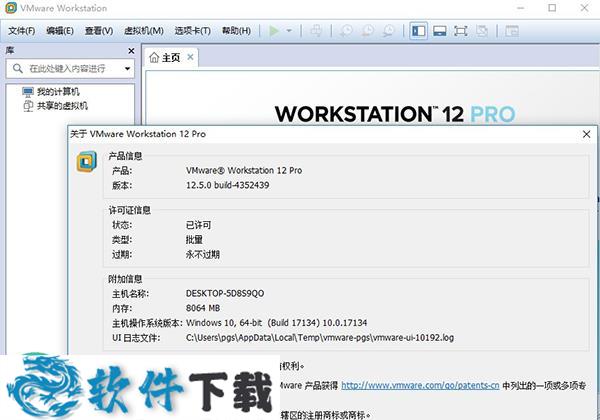Click the 我的计算机 monitor icon
The height and width of the screenshot is (420, 600).
pyautogui.click(x=28, y=92)
